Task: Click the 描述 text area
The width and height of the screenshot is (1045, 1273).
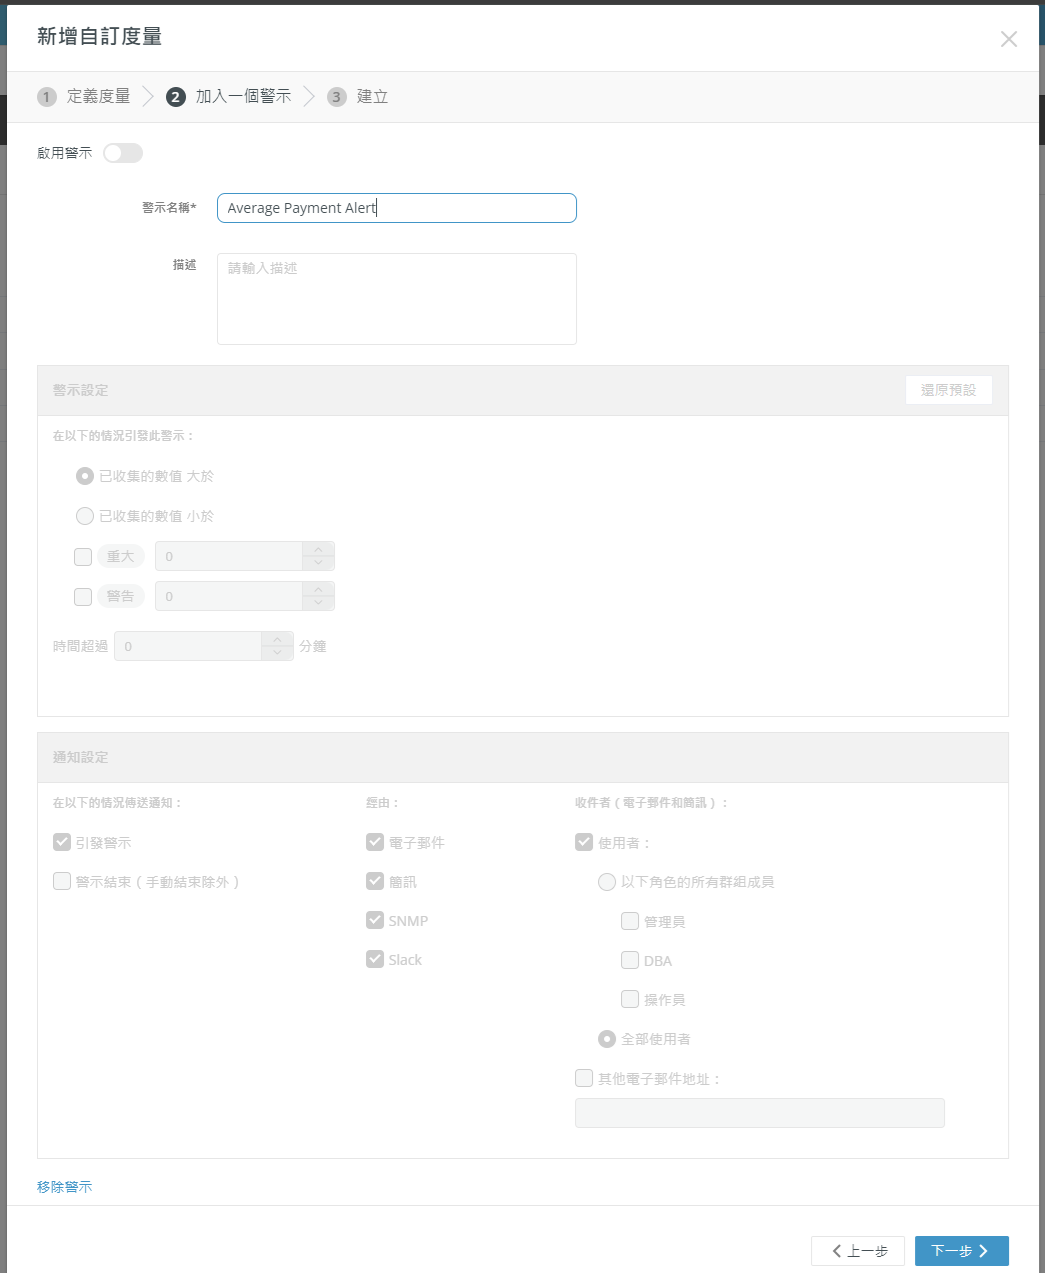Action: [x=396, y=298]
